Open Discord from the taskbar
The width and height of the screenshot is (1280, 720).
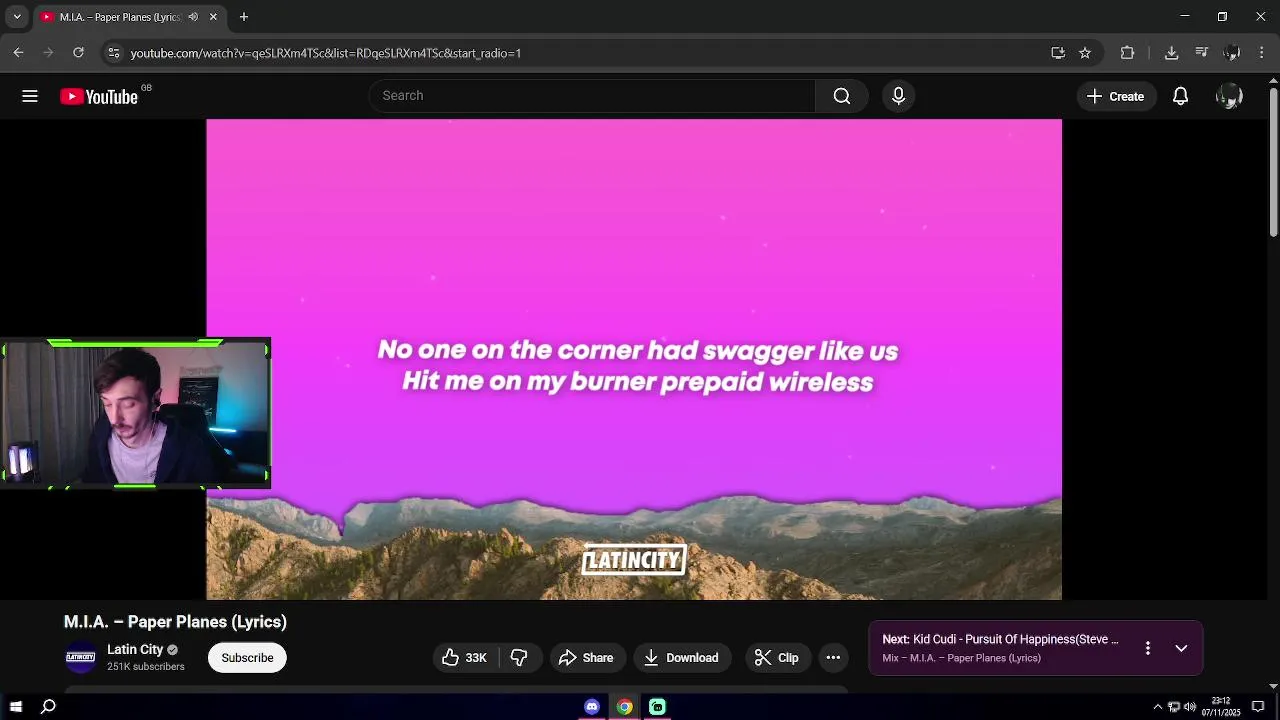(x=592, y=707)
